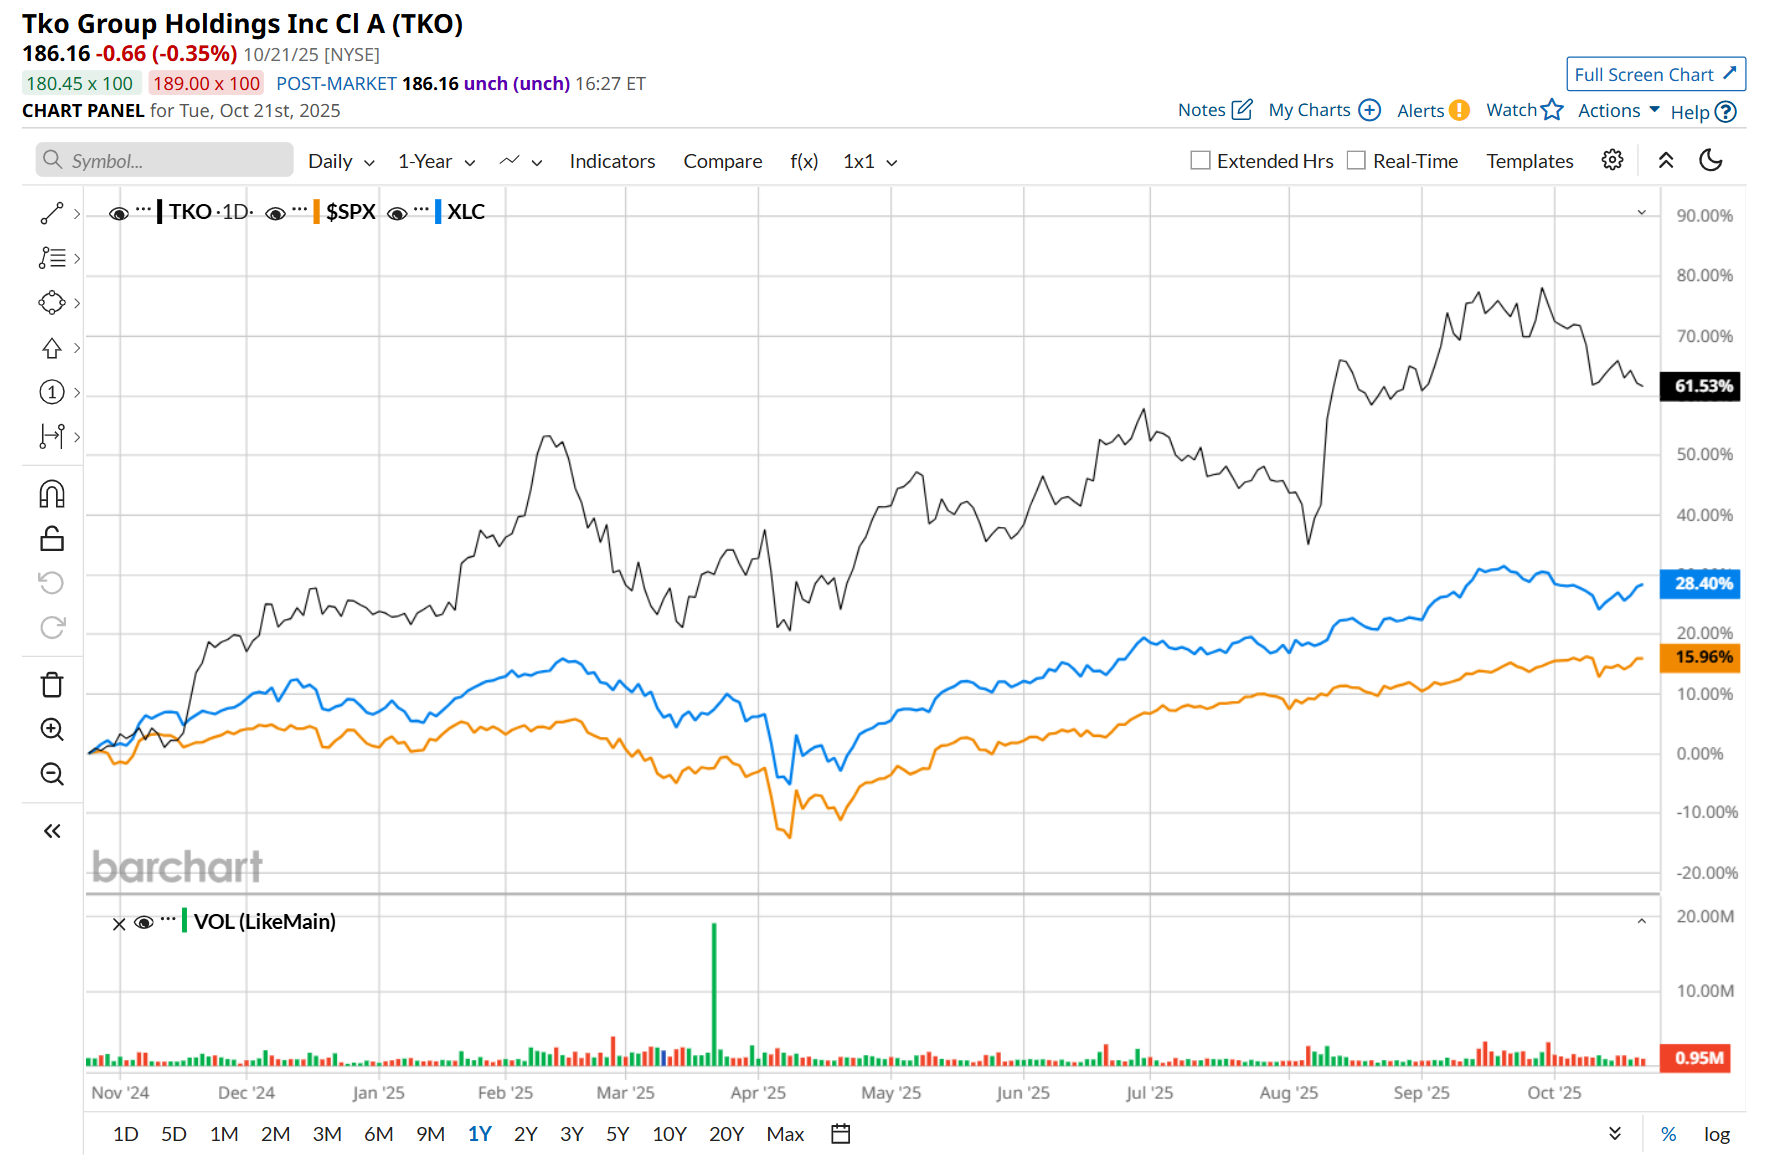Collapse the toolbar with double chevron up
Screen dimensions: 1768x1157
(x=1666, y=160)
